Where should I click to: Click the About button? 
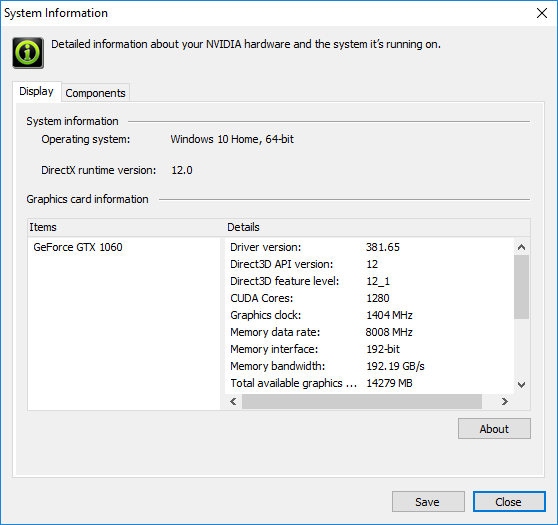pos(494,429)
